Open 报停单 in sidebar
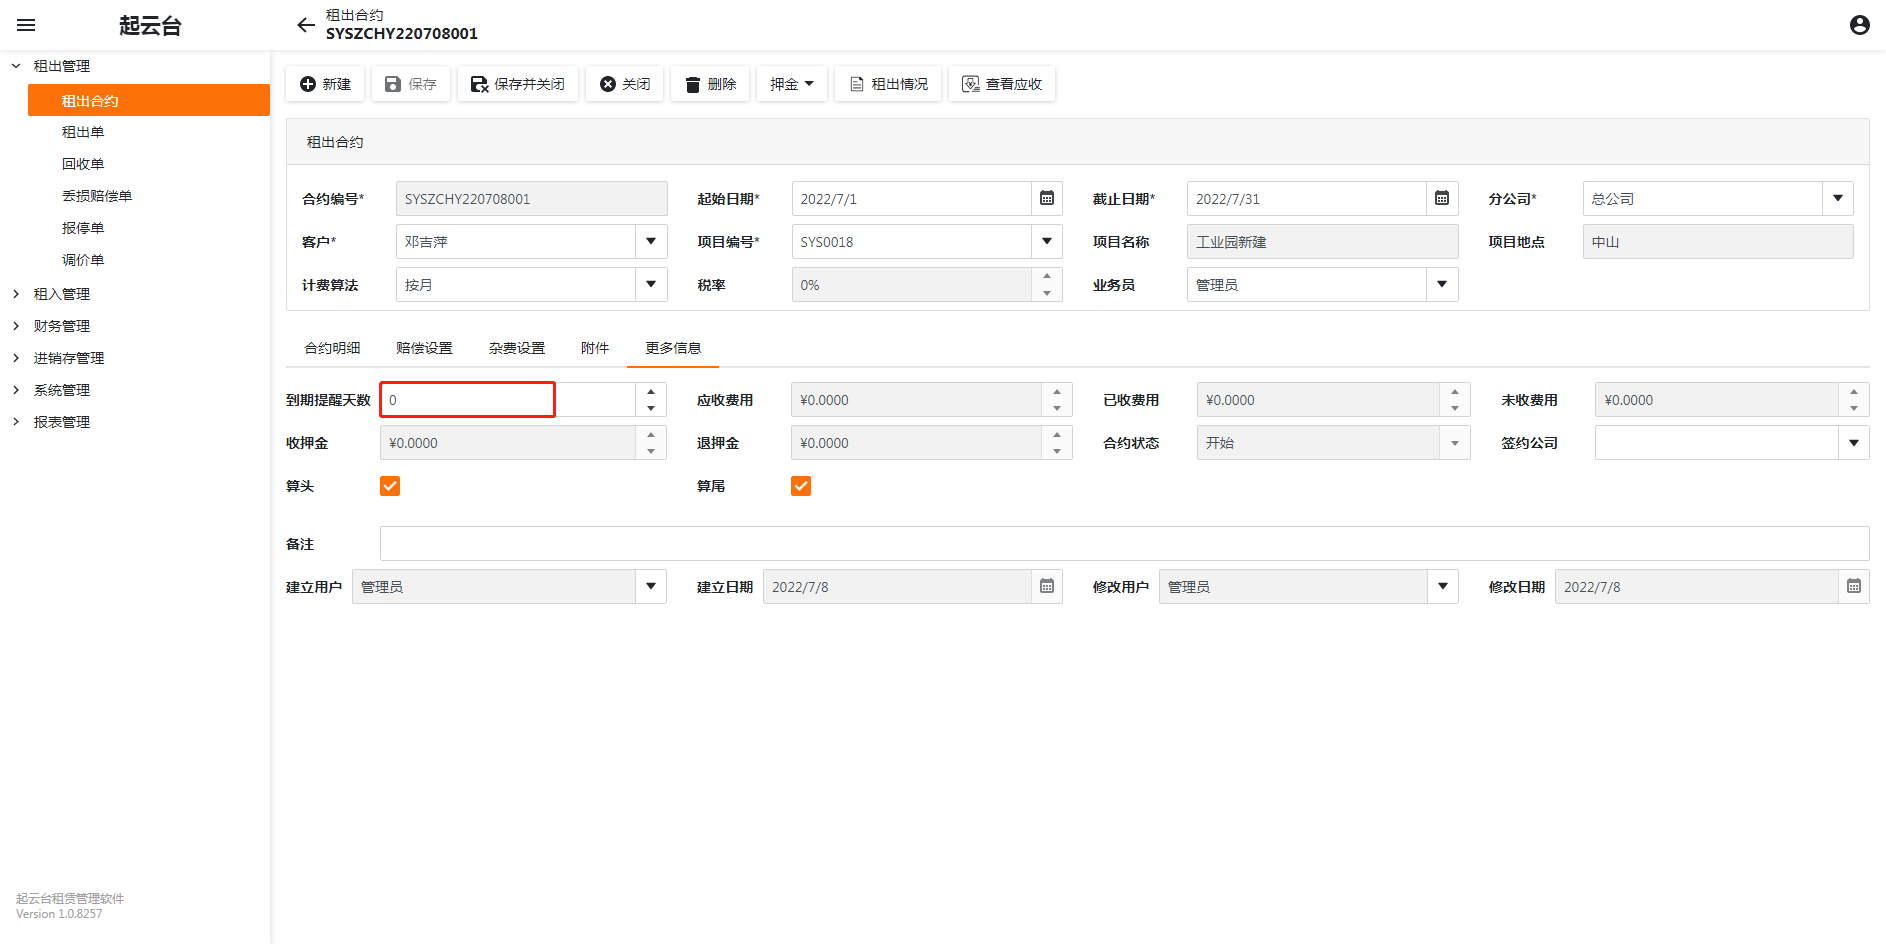Screen dimensions: 1886x944 point(83,228)
